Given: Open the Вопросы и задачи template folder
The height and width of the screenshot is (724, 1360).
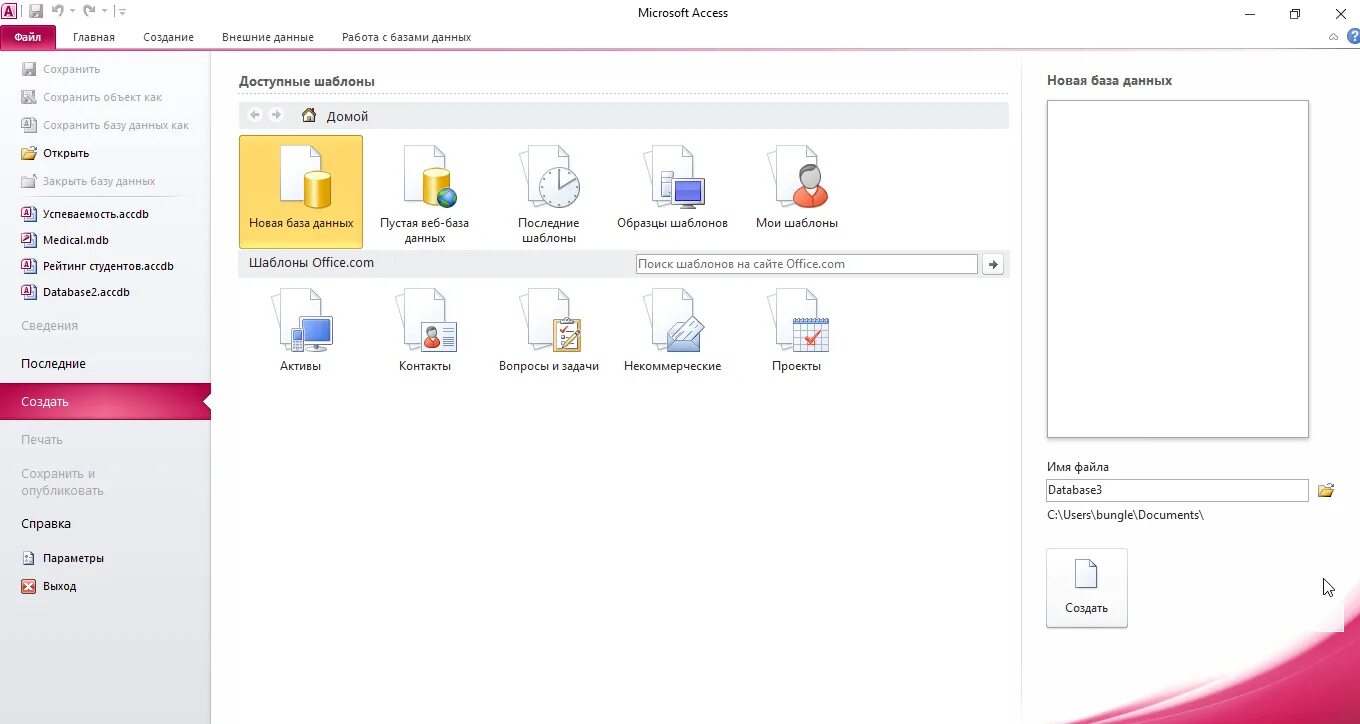Looking at the screenshot, I should [x=549, y=331].
